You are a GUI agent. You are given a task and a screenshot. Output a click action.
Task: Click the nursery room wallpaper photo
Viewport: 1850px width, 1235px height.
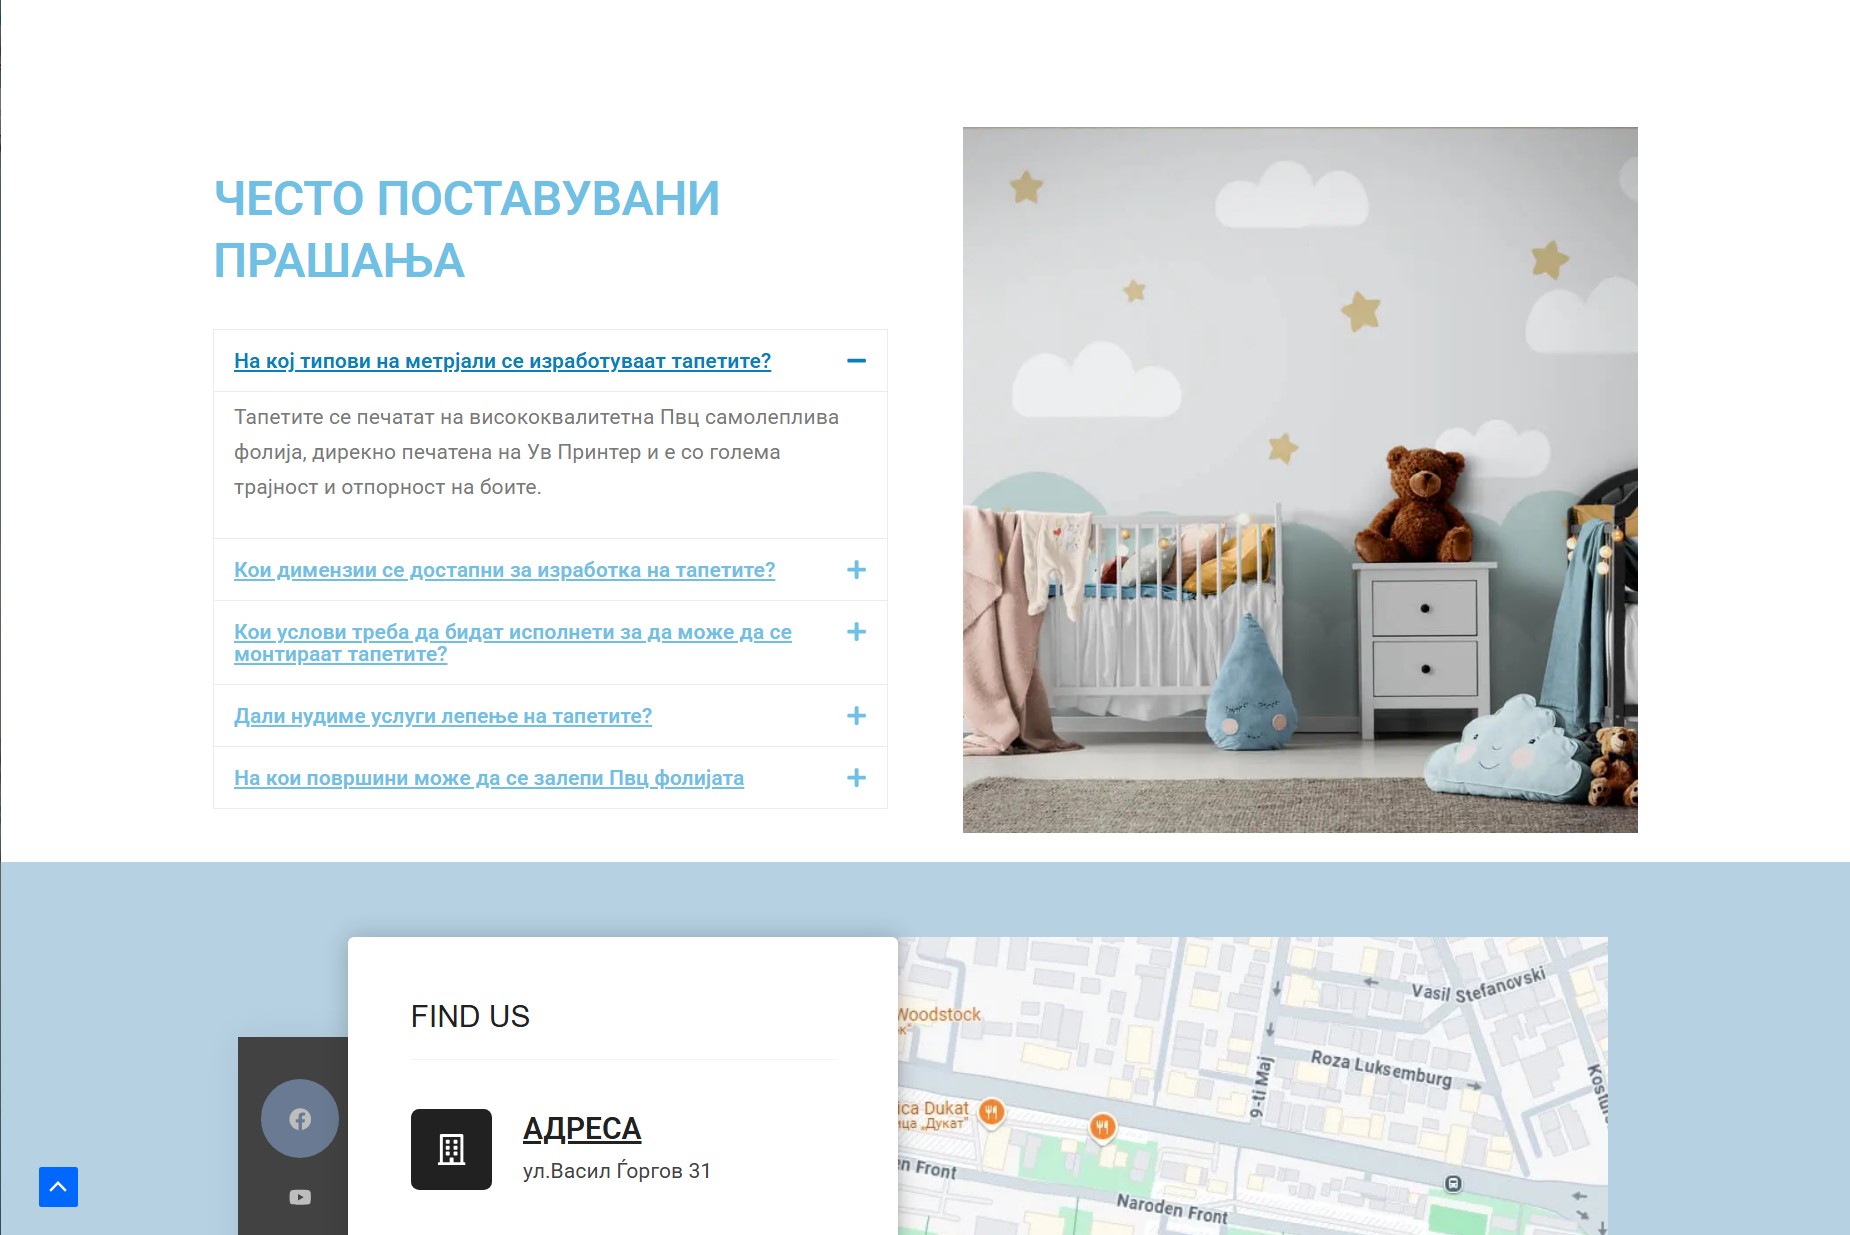pyautogui.click(x=1299, y=479)
